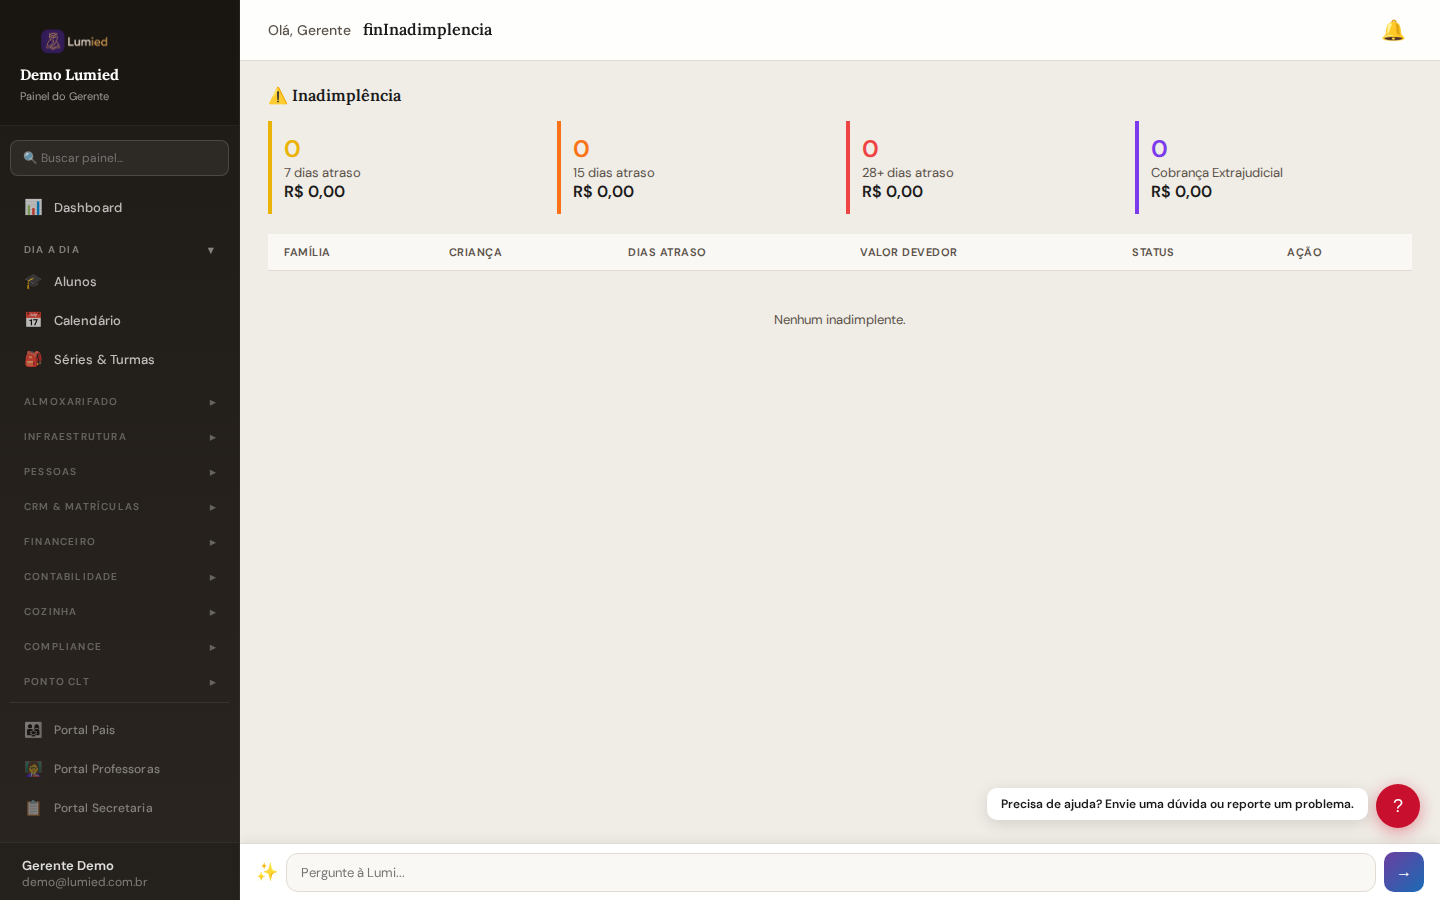Click the notifications bell icon

point(1393,30)
